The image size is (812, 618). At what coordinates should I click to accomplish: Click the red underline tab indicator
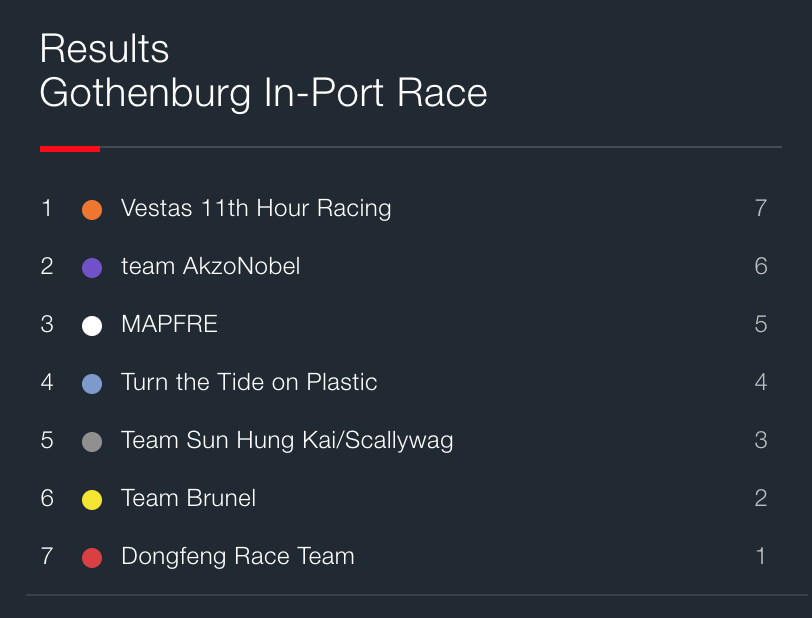[70, 149]
